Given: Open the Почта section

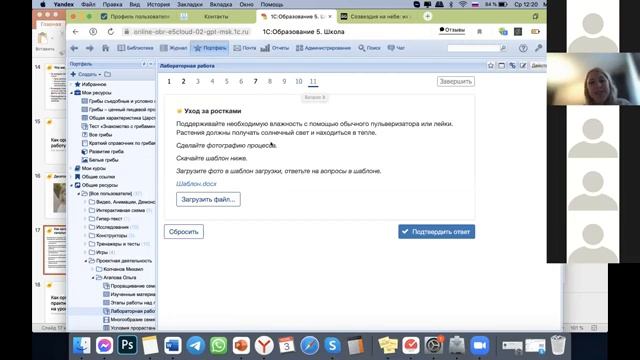Looking at the screenshot, I should pyautogui.click(x=244, y=48).
